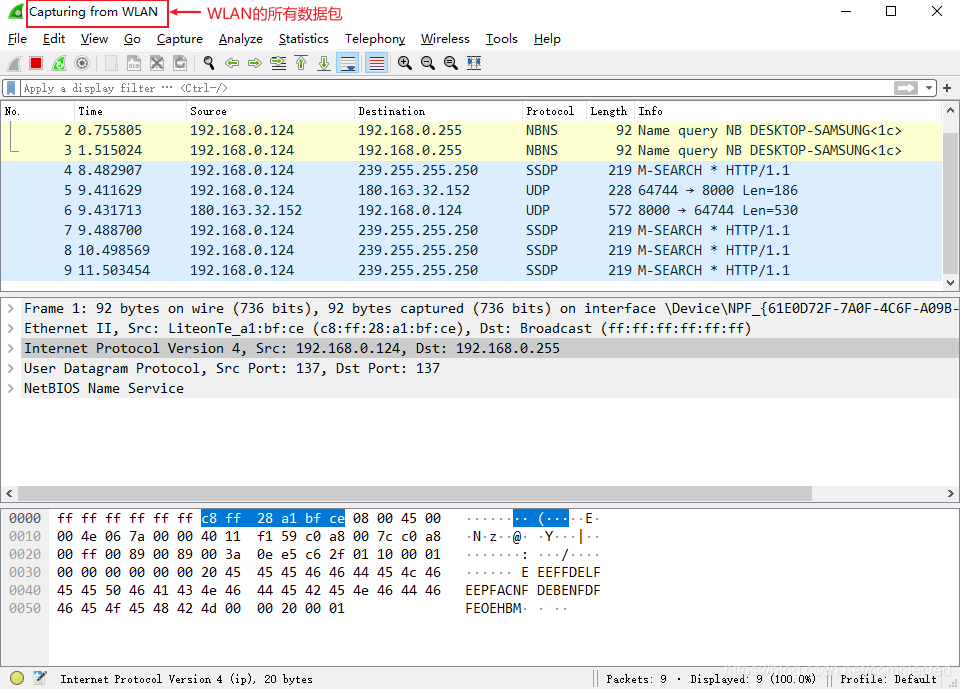Open the View menu
Image resolution: width=960 pixels, height=689 pixels.
pos(94,39)
